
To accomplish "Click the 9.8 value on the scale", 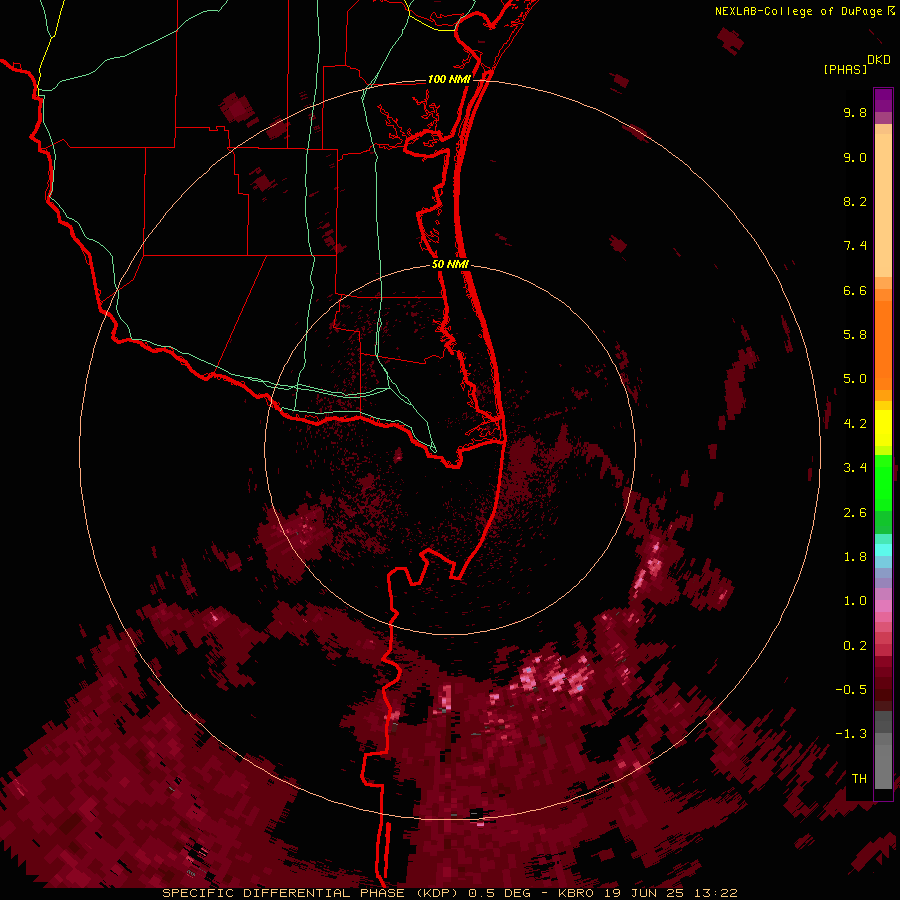I will pos(855,112).
